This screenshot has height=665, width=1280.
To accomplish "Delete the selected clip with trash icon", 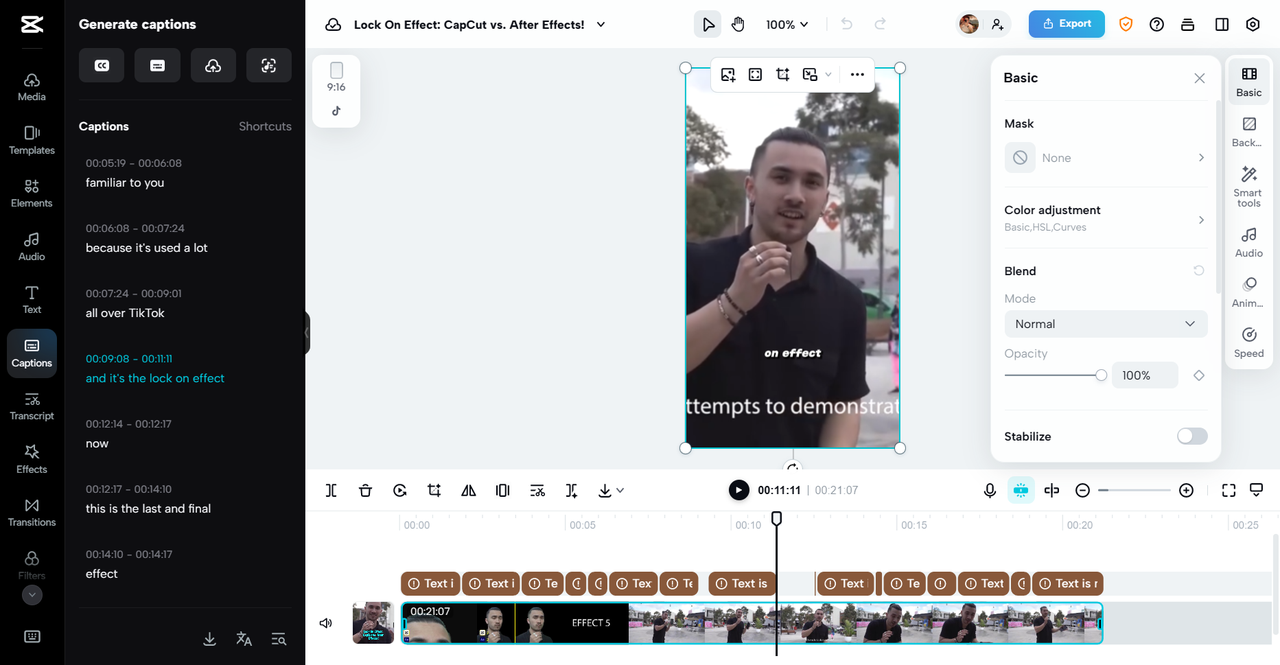I will 365,490.
